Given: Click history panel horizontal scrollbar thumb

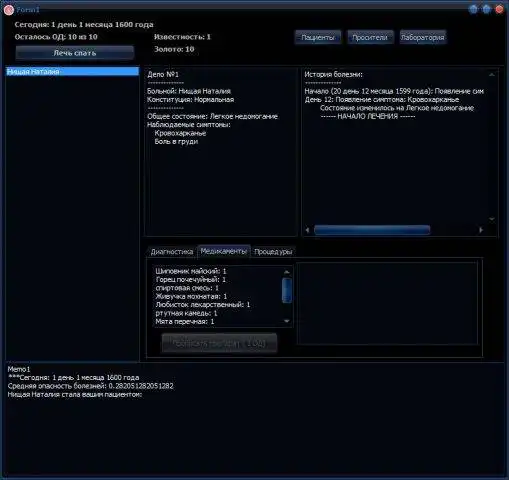Looking at the screenshot, I should coord(372,230).
